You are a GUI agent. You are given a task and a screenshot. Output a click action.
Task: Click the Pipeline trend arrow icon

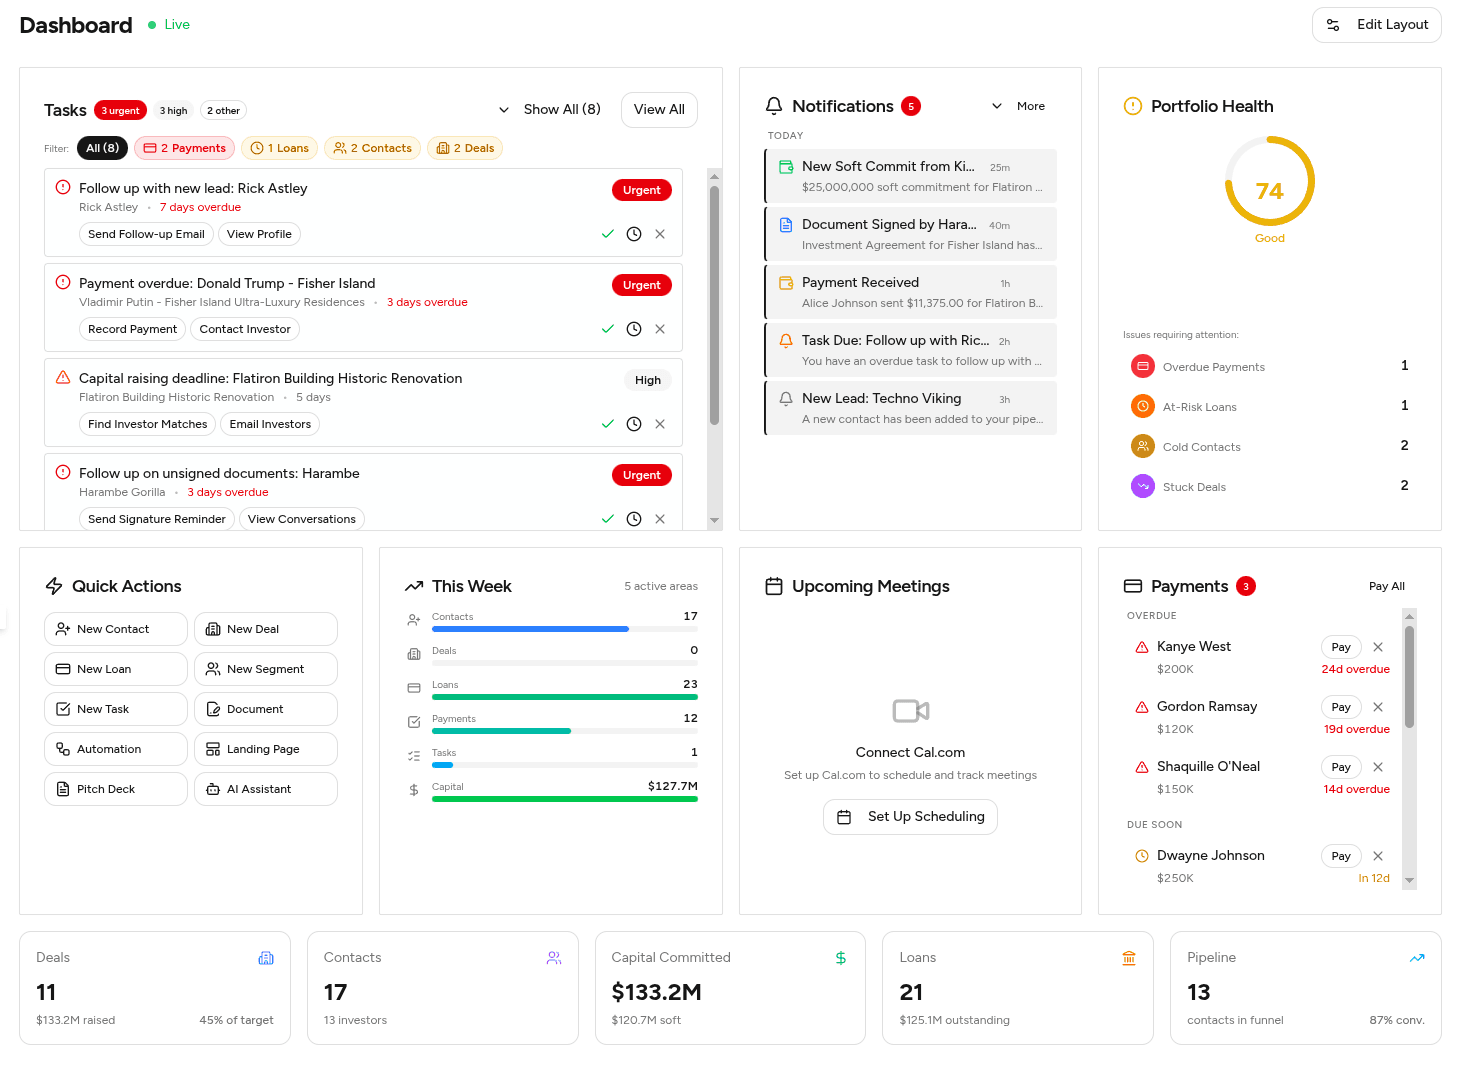(x=1417, y=957)
